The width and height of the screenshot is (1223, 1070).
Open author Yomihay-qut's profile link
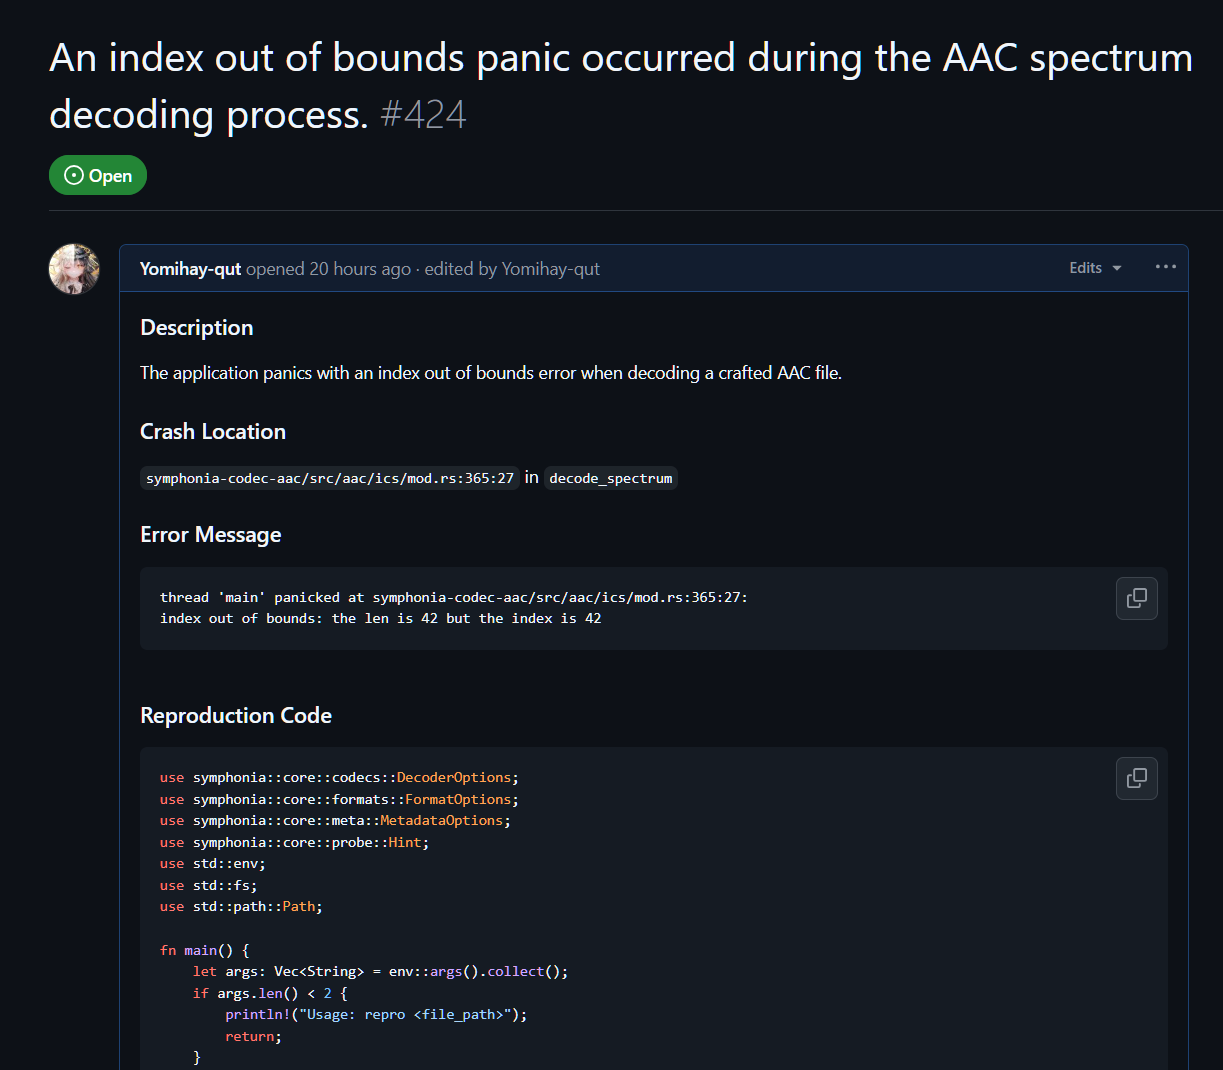190,269
